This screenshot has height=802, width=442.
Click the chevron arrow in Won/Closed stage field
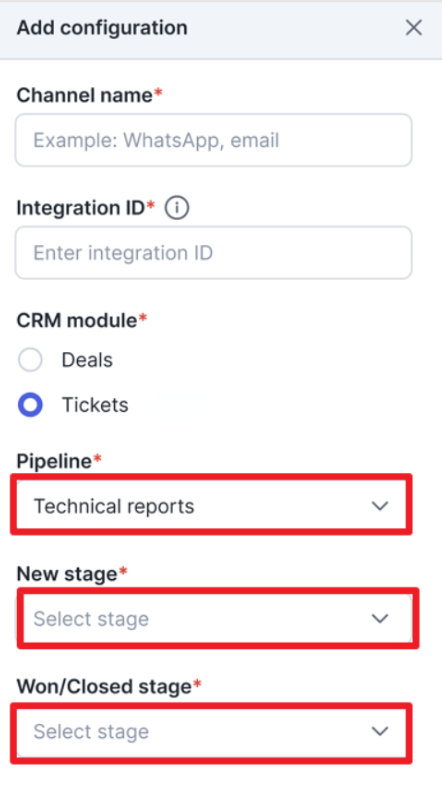(380, 731)
